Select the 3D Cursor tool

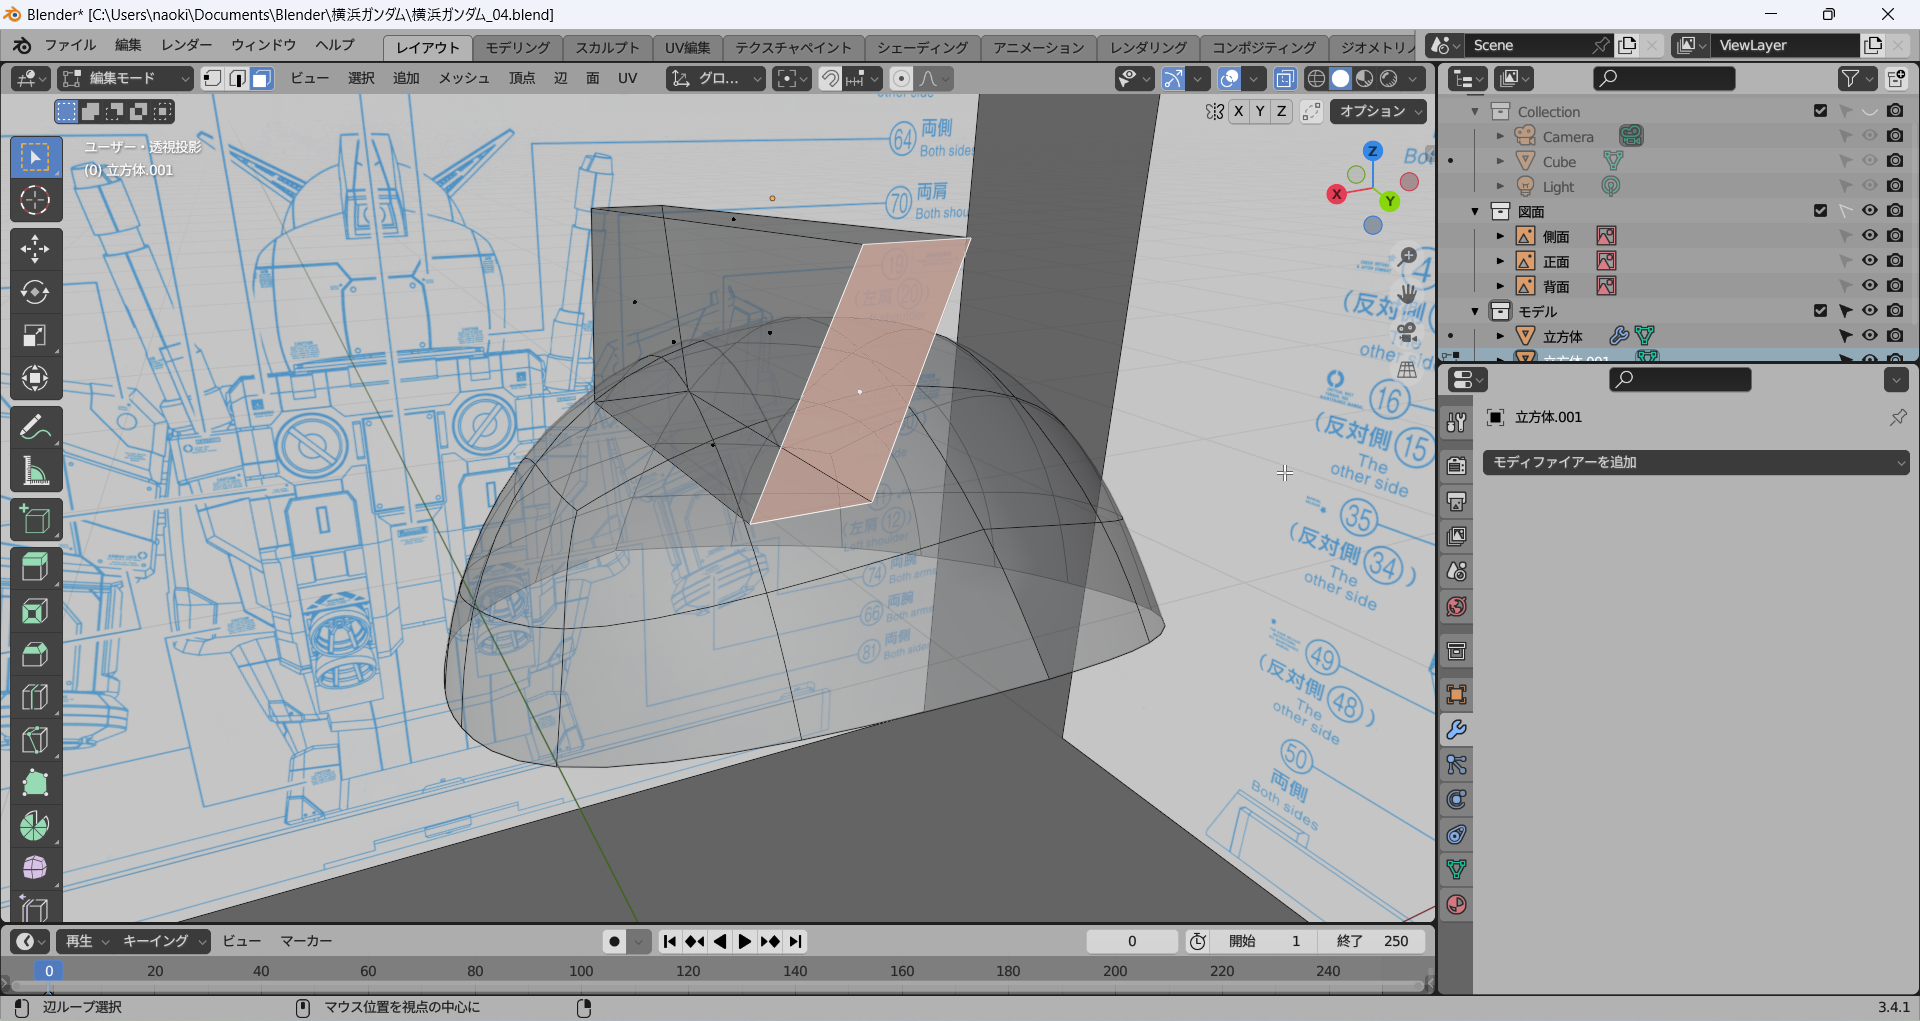click(x=35, y=201)
